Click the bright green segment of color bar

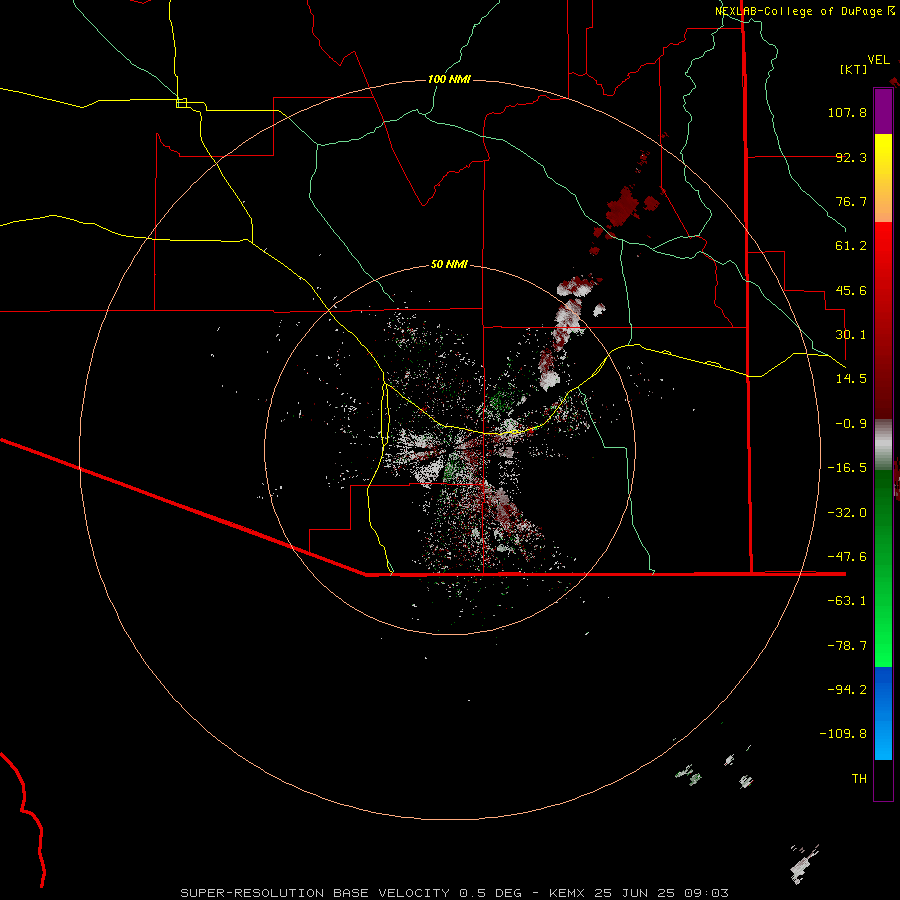(x=883, y=569)
